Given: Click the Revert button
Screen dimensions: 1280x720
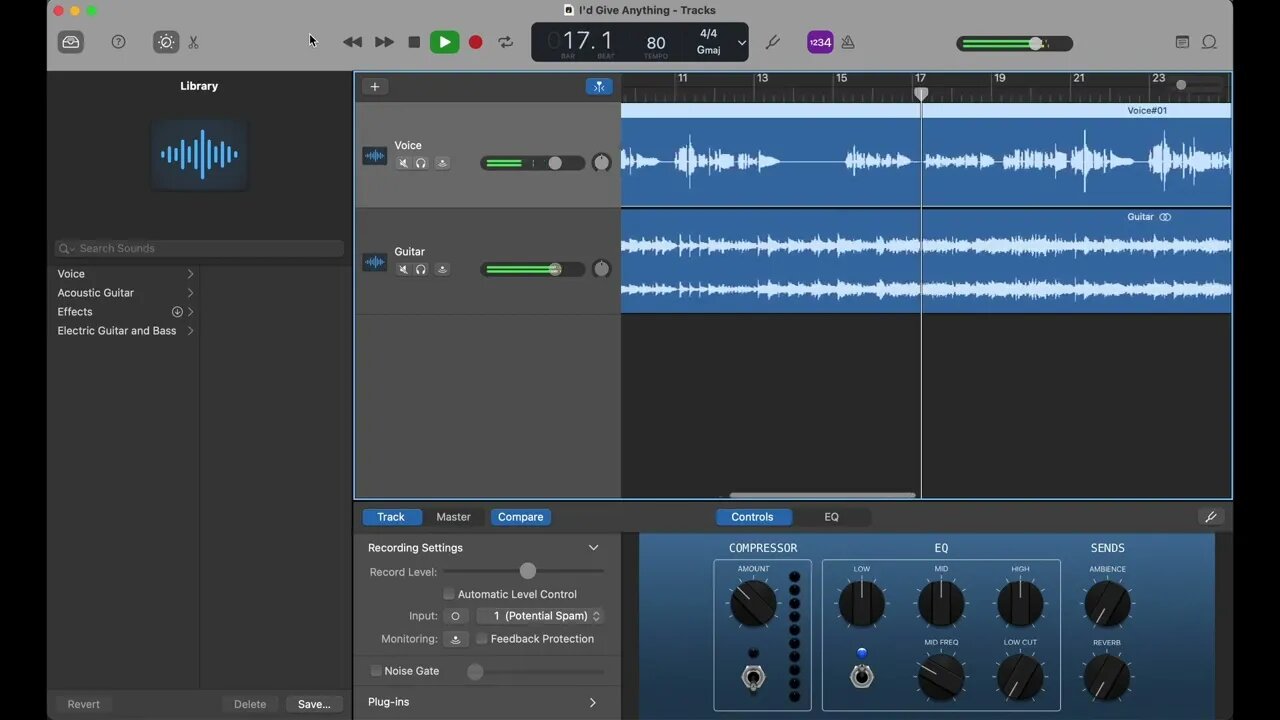Looking at the screenshot, I should [x=84, y=704].
